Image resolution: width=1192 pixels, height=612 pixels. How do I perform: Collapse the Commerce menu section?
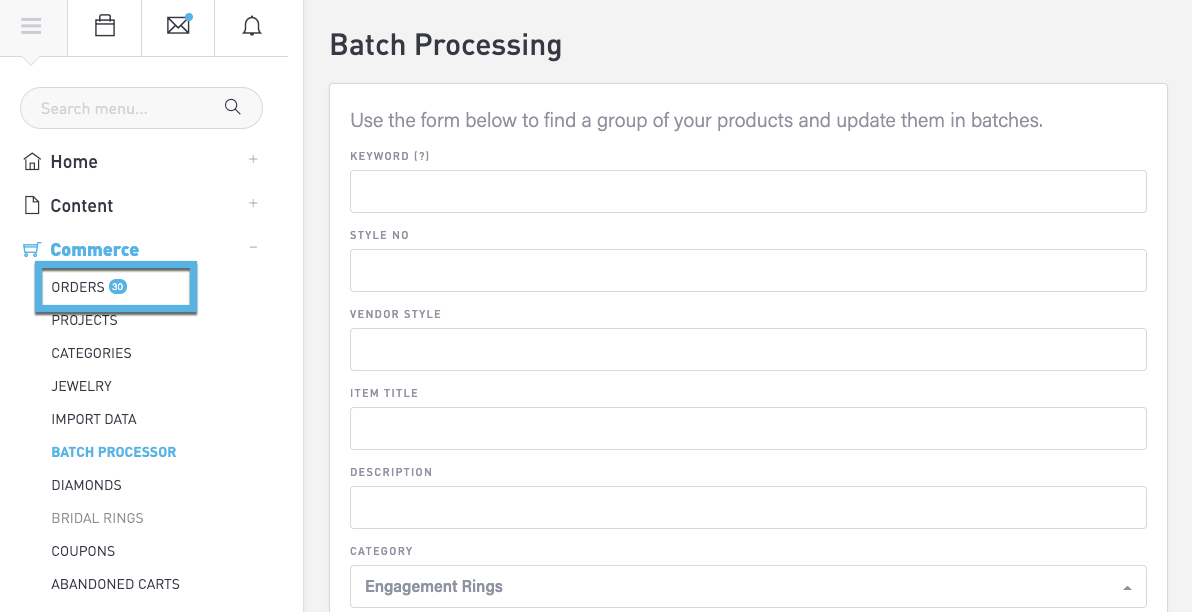[x=253, y=247]
